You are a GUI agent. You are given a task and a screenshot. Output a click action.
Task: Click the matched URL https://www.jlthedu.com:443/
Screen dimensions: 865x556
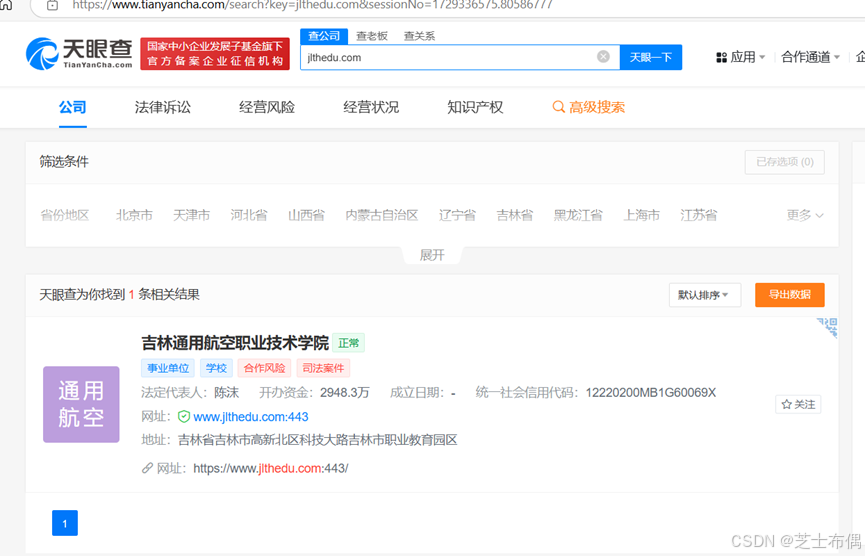point(270,469)
